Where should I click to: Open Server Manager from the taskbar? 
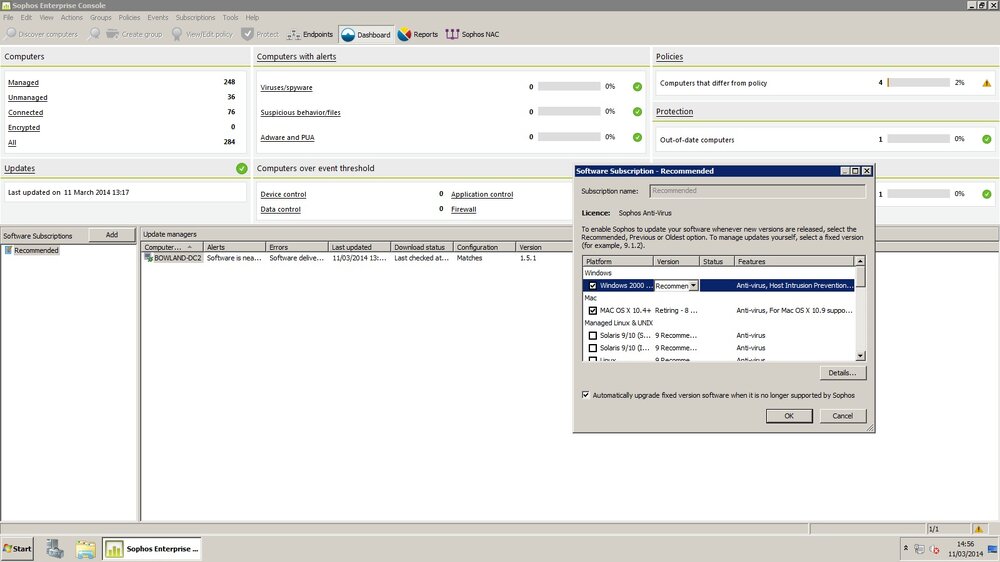tap(55, 549)
